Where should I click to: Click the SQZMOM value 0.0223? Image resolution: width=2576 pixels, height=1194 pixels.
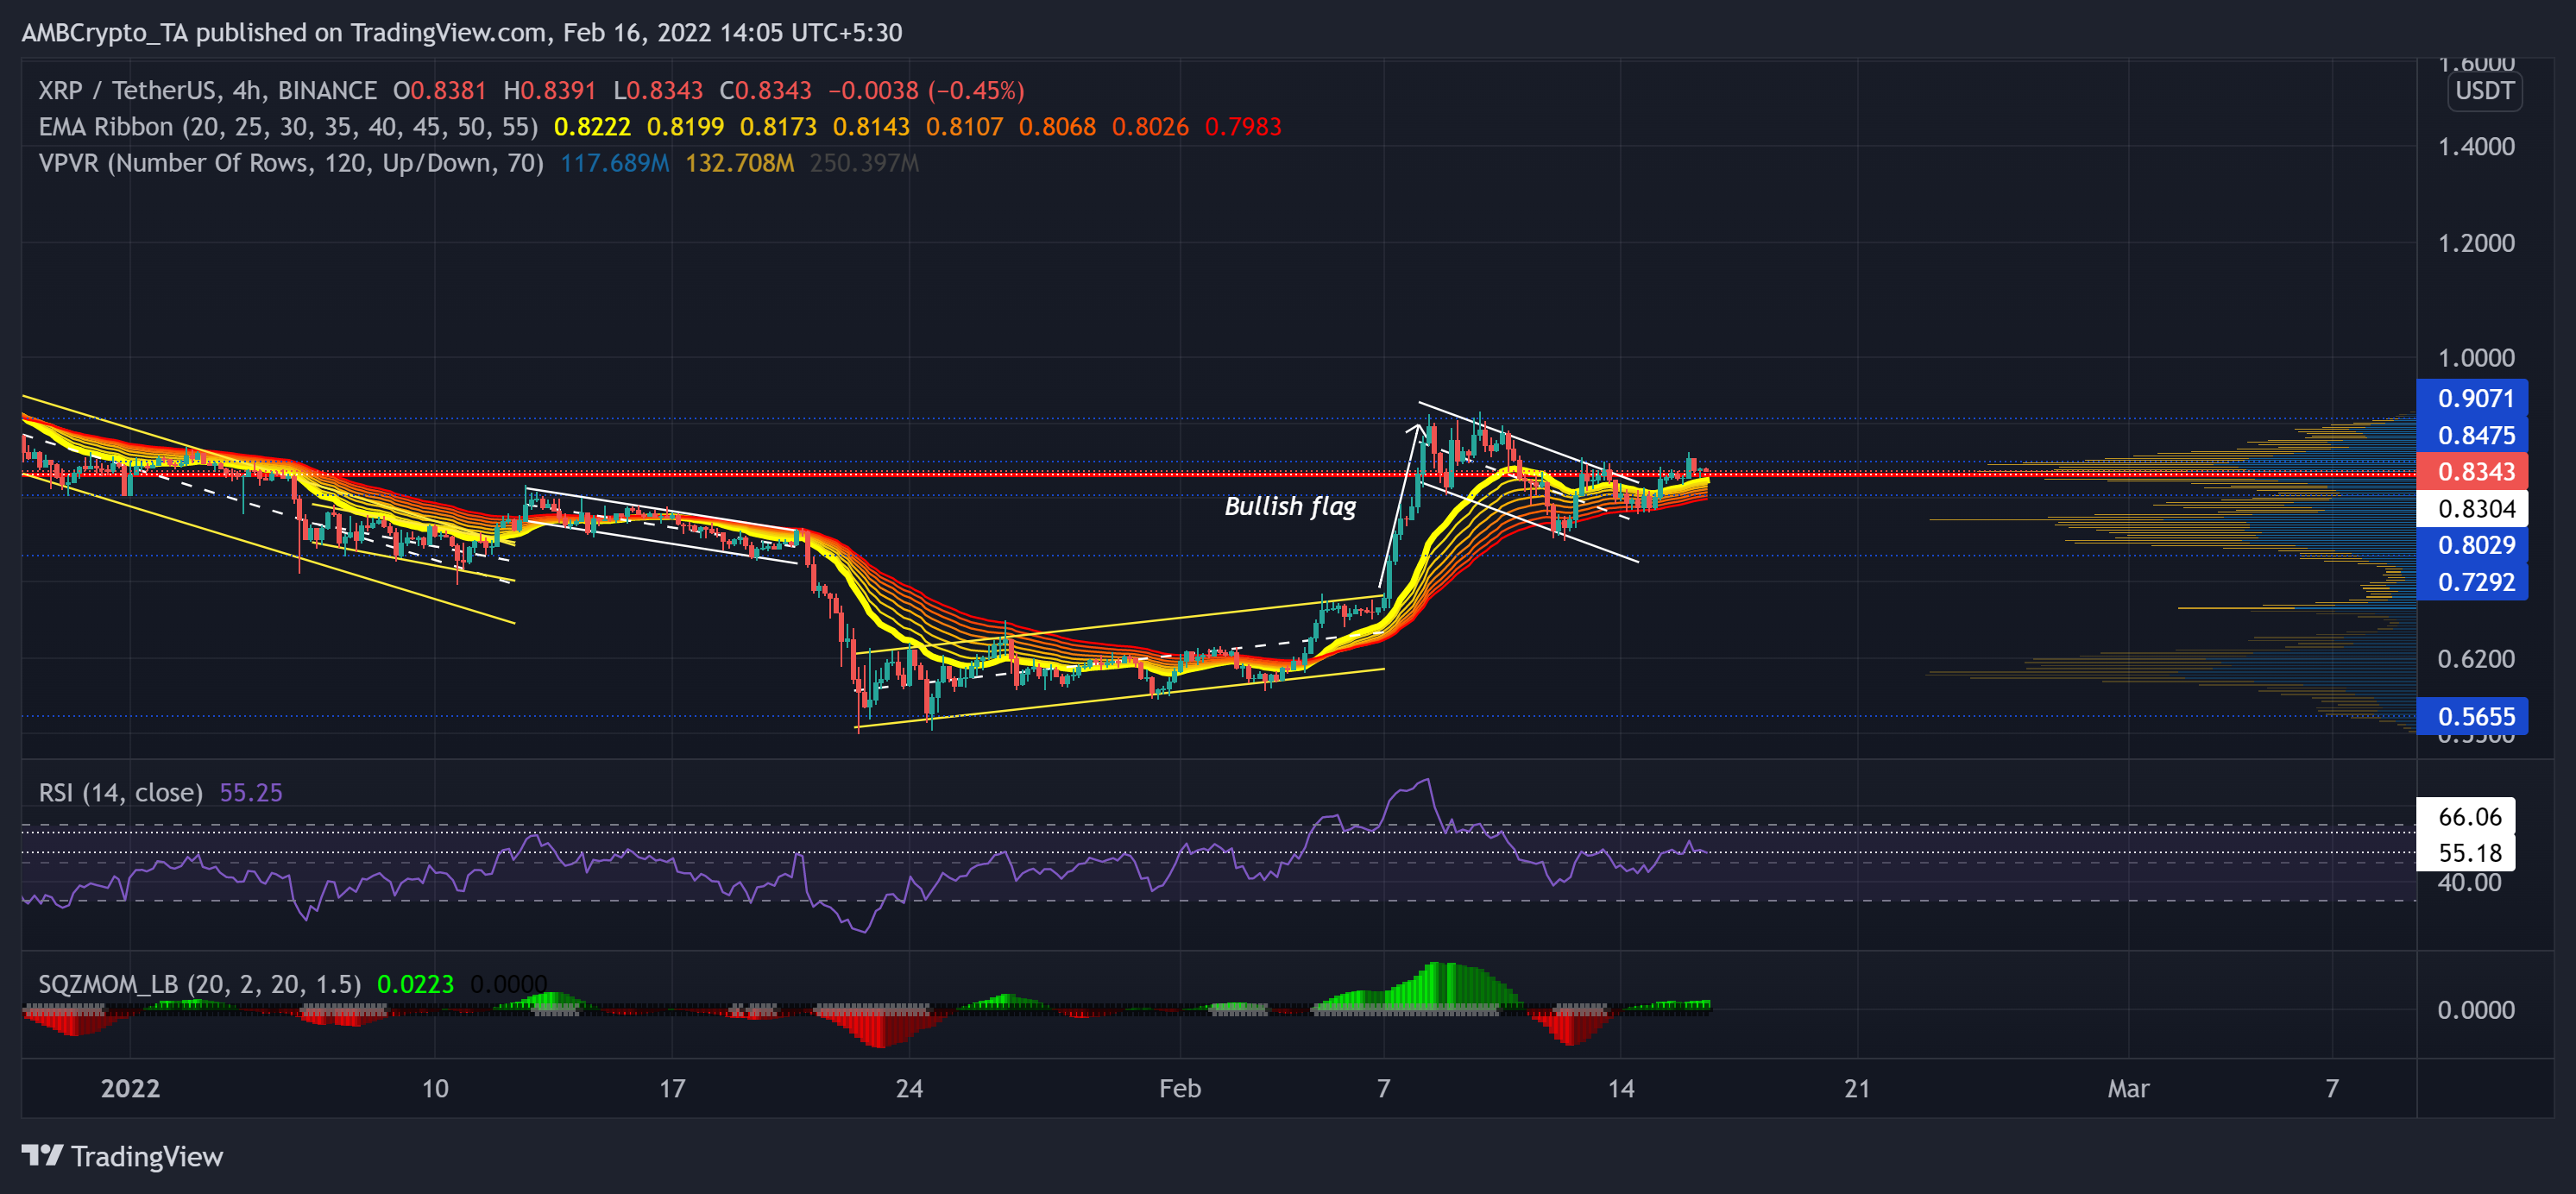point(415,984)
